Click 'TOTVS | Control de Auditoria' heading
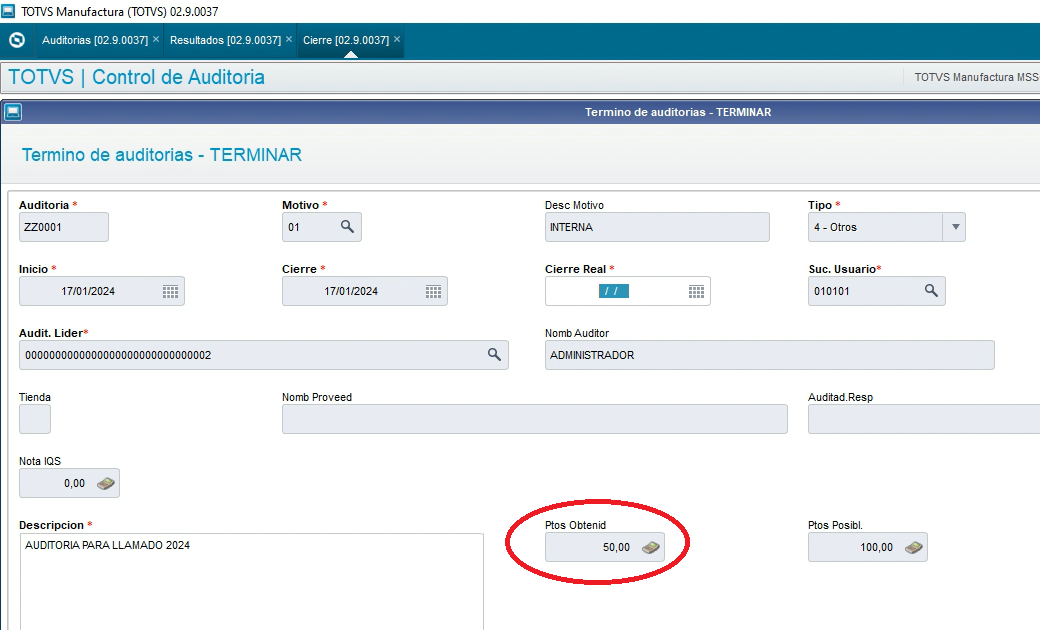 click(136, 77)
